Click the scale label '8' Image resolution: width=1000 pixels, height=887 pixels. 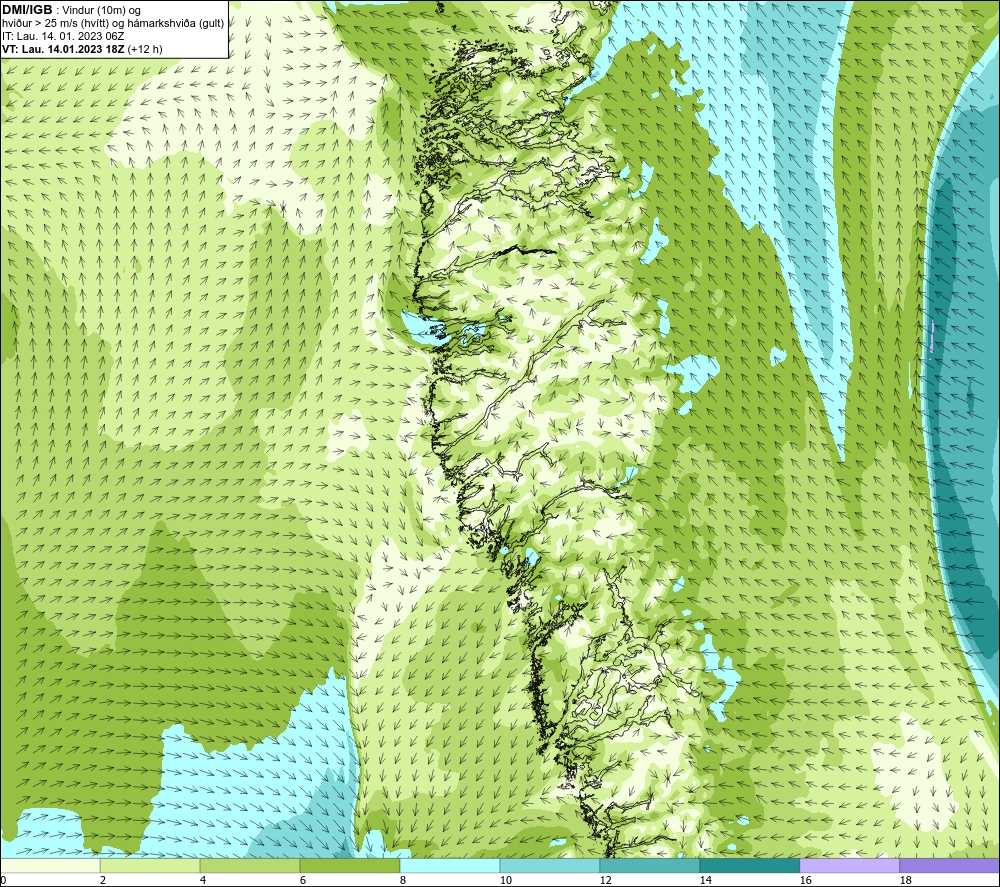coord(402,881)
